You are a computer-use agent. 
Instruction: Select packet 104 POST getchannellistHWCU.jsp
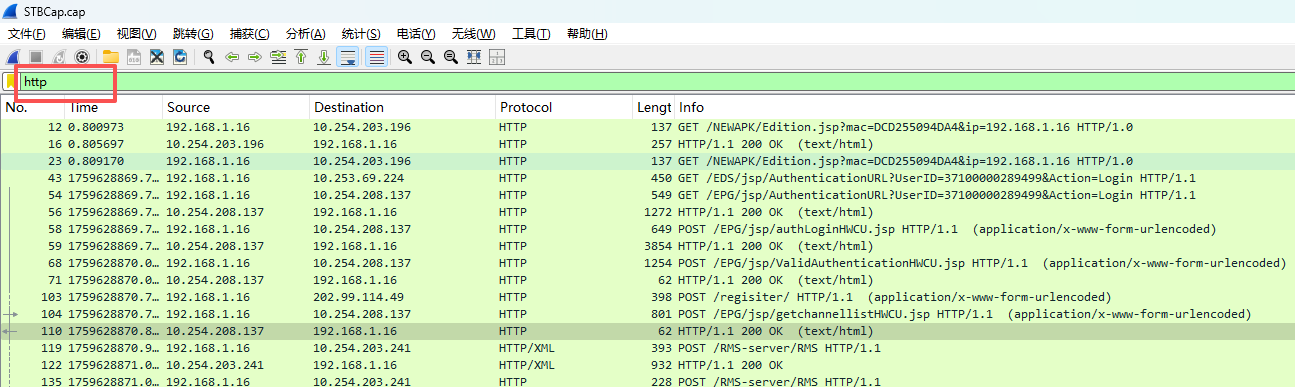[x=647, y=314]
